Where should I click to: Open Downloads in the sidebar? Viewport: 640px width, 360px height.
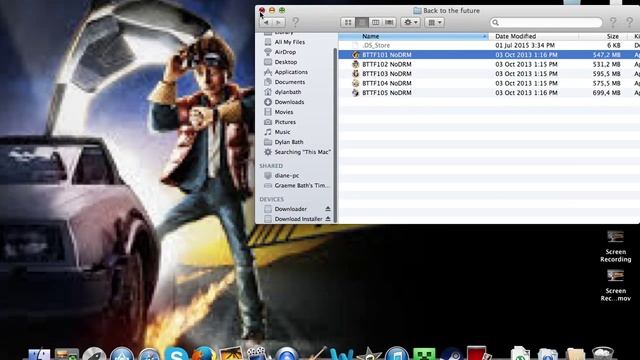(x=289, y=102)
